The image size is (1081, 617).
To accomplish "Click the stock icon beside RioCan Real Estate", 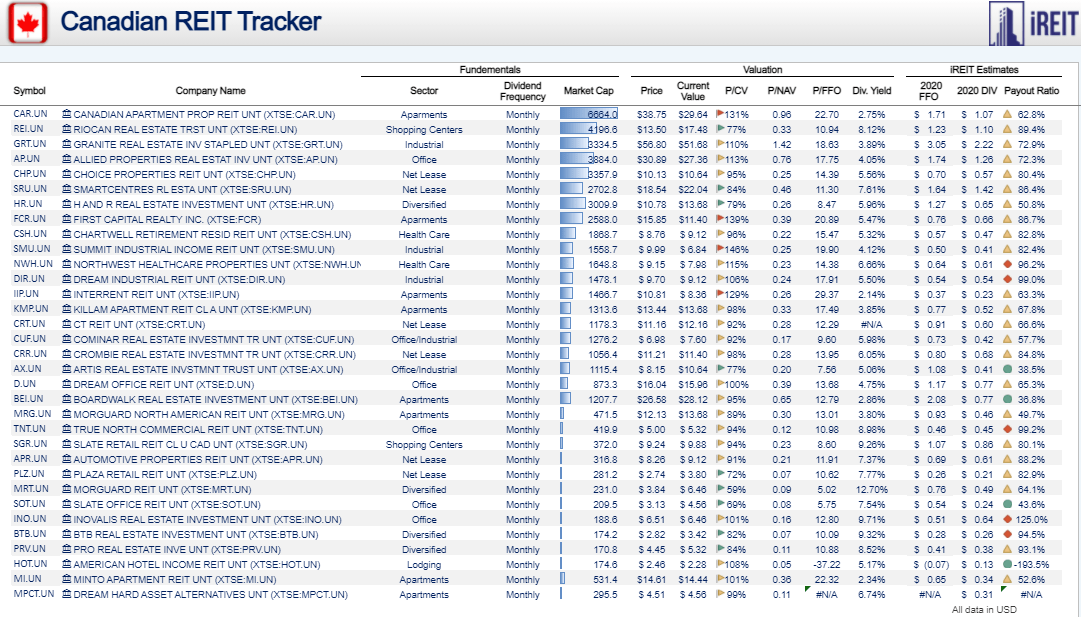I will pos(67,130).
